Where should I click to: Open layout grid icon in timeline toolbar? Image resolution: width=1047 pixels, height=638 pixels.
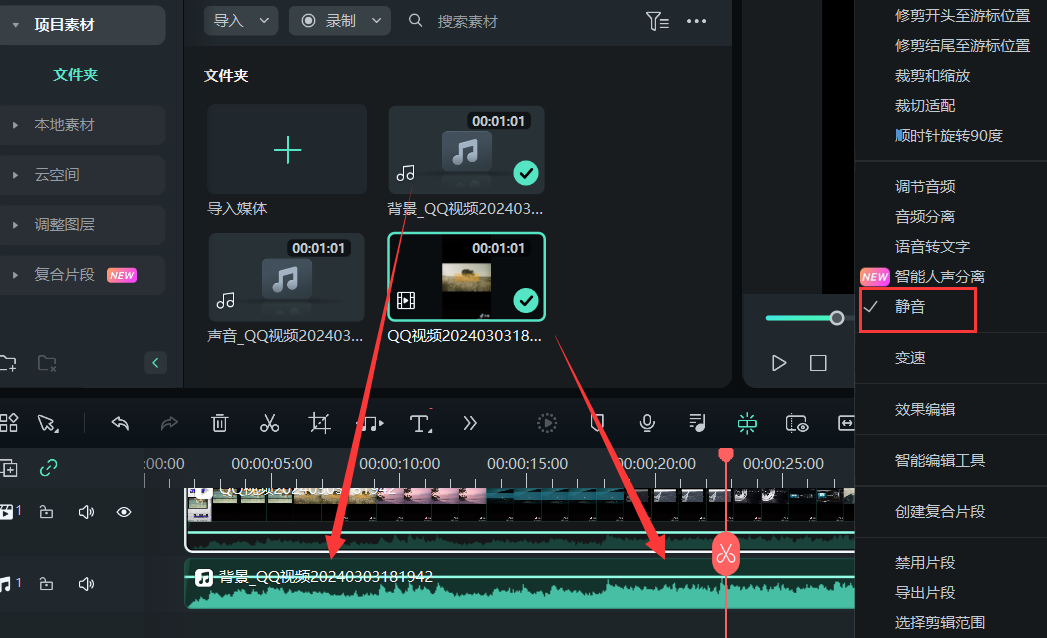[9, 423]
